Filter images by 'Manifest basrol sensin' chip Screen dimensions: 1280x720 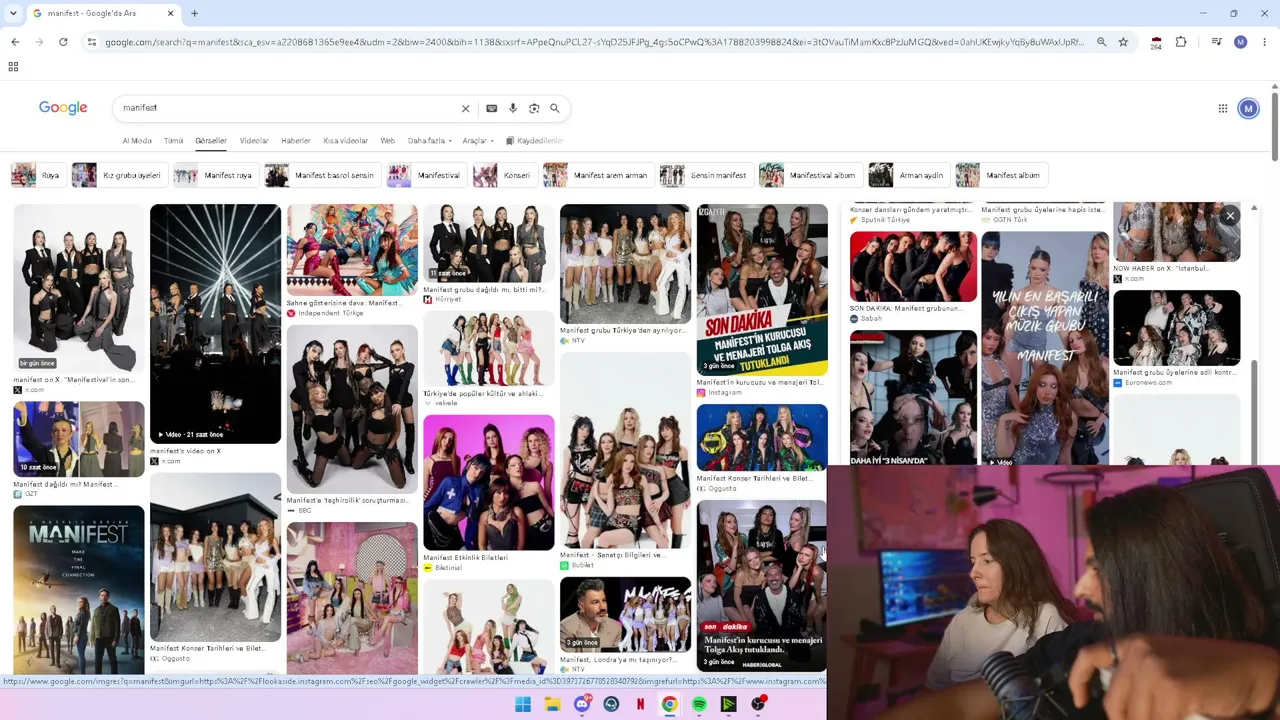(322, 175)
